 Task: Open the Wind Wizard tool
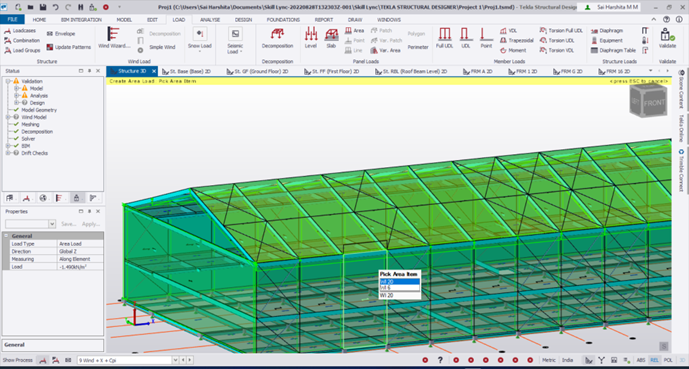coord(114,38)
